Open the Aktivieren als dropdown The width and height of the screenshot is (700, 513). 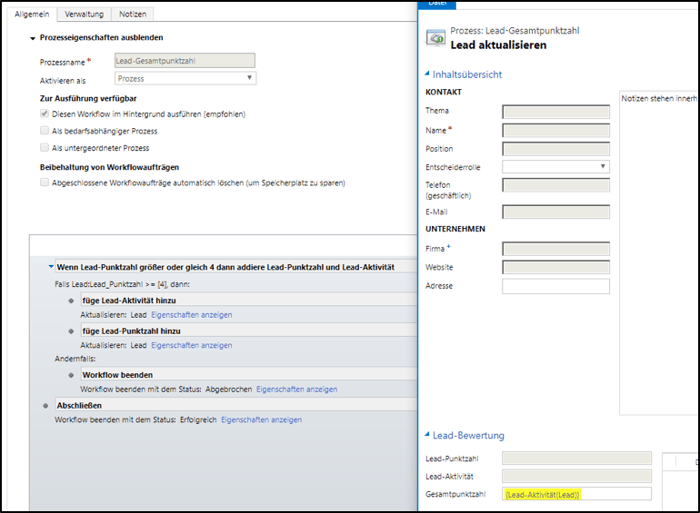click(x=185, y=79)
